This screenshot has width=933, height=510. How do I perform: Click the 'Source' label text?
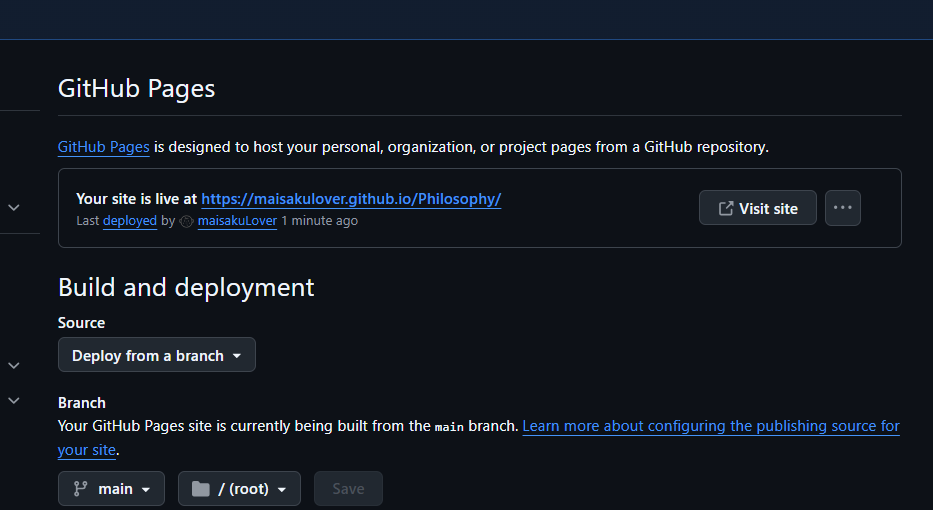[82, 323]
